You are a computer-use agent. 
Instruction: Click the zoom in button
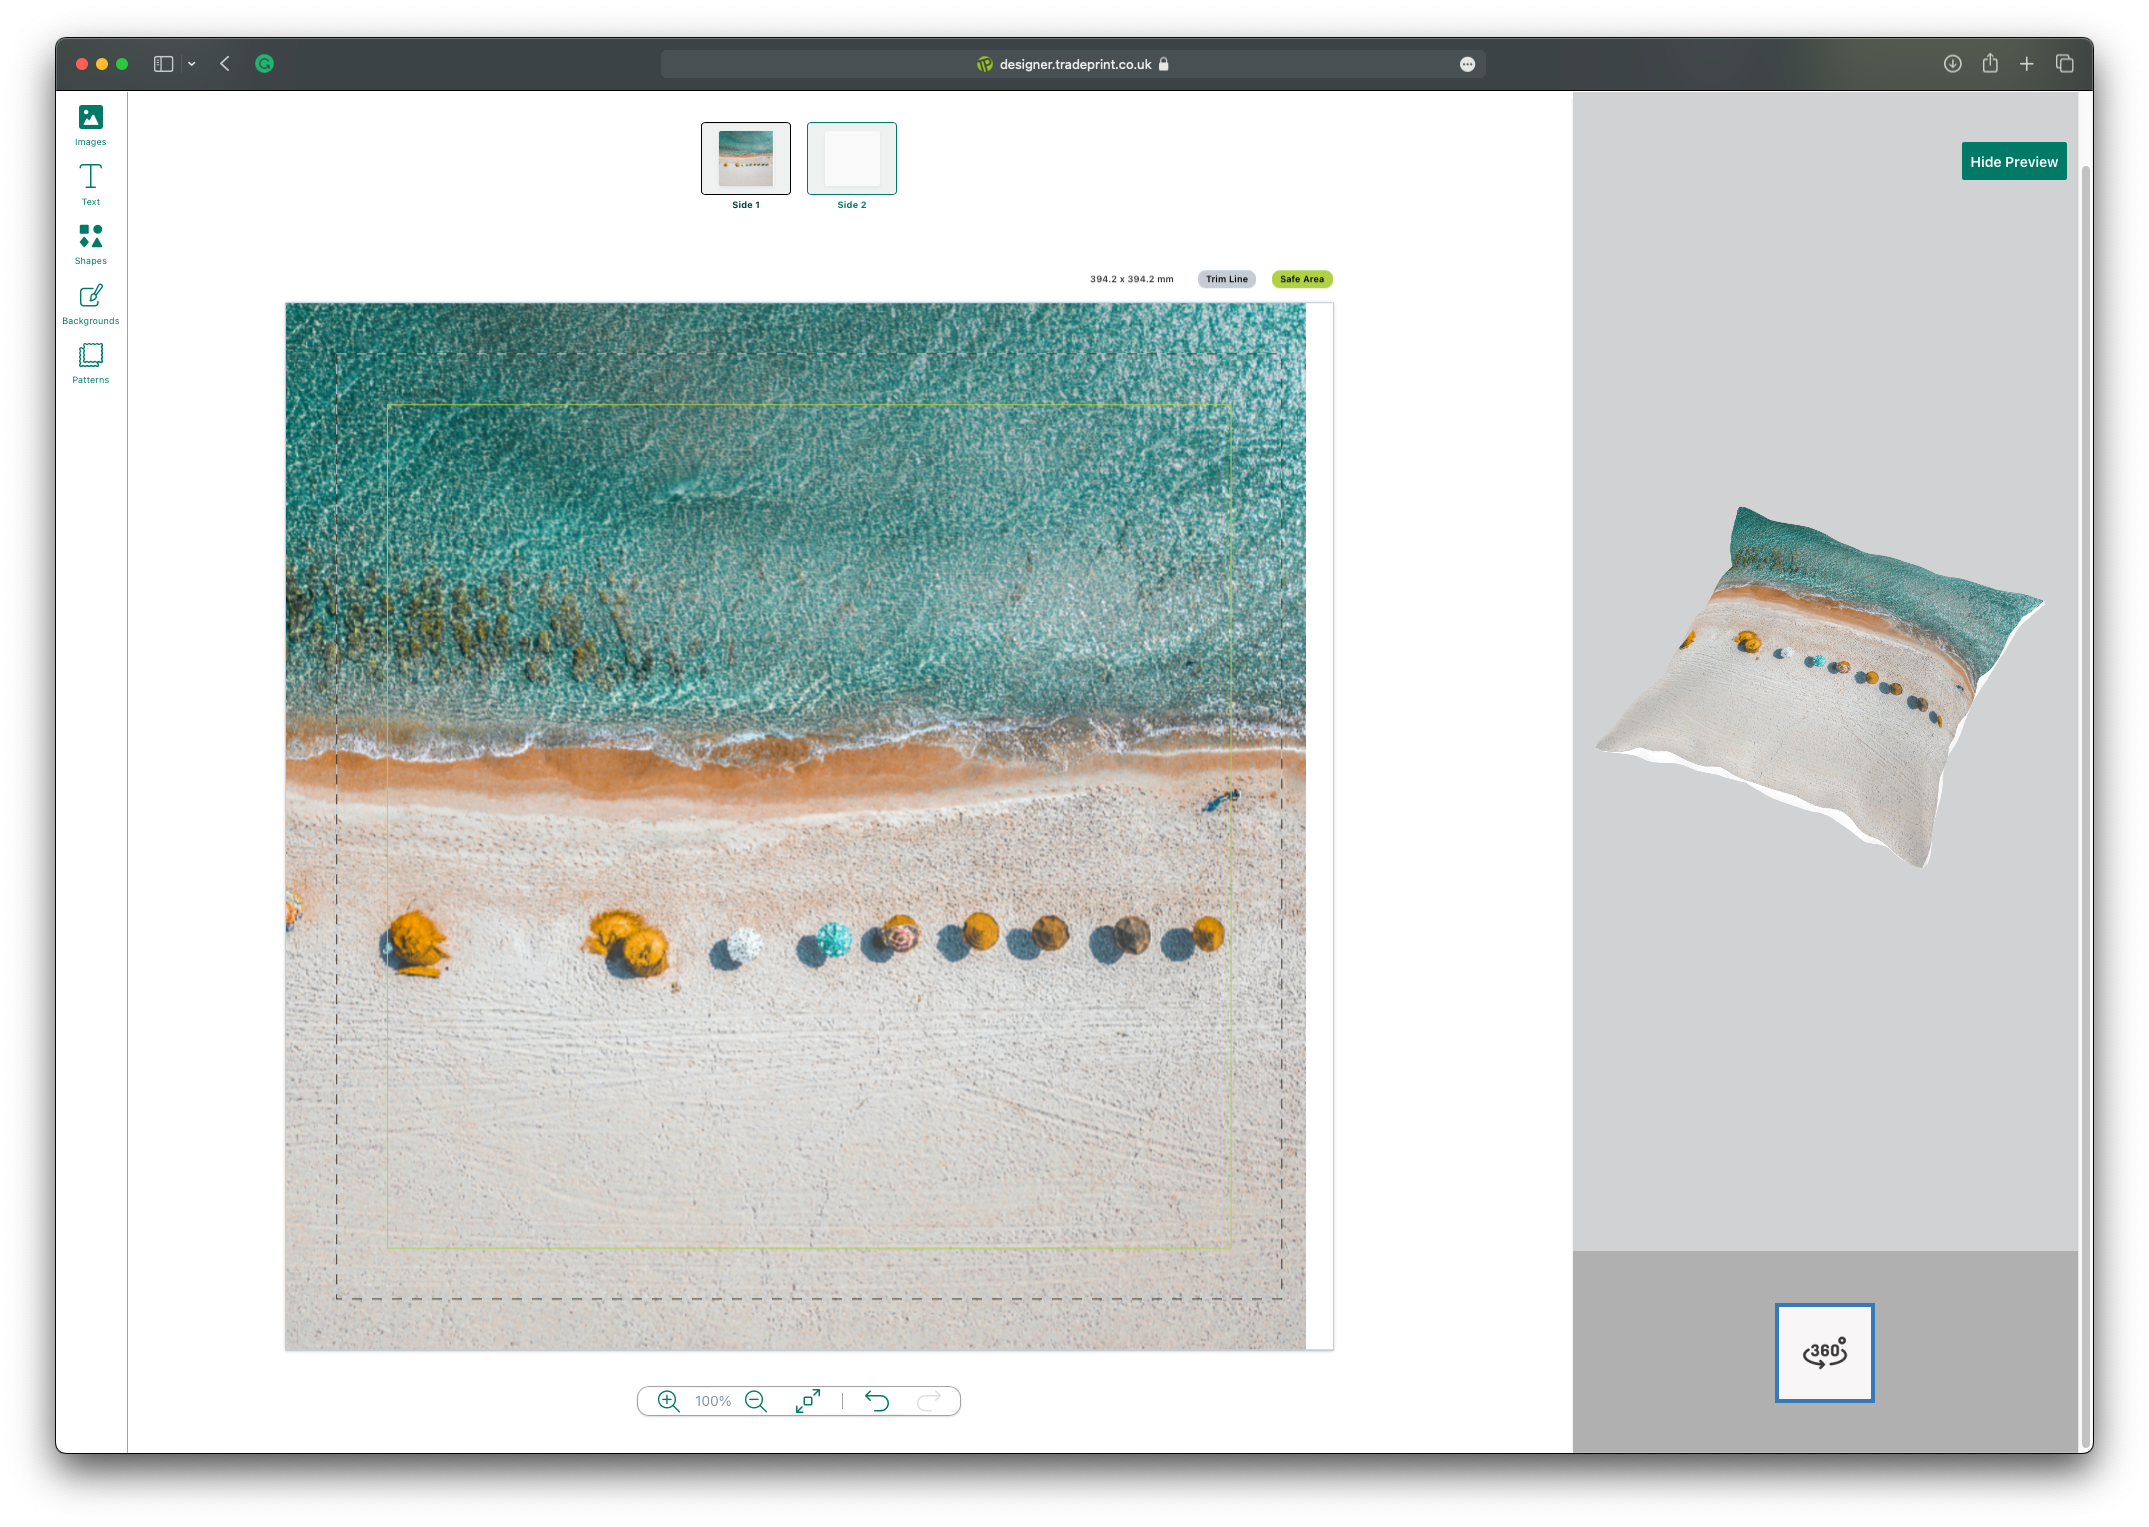[666, 1400]
